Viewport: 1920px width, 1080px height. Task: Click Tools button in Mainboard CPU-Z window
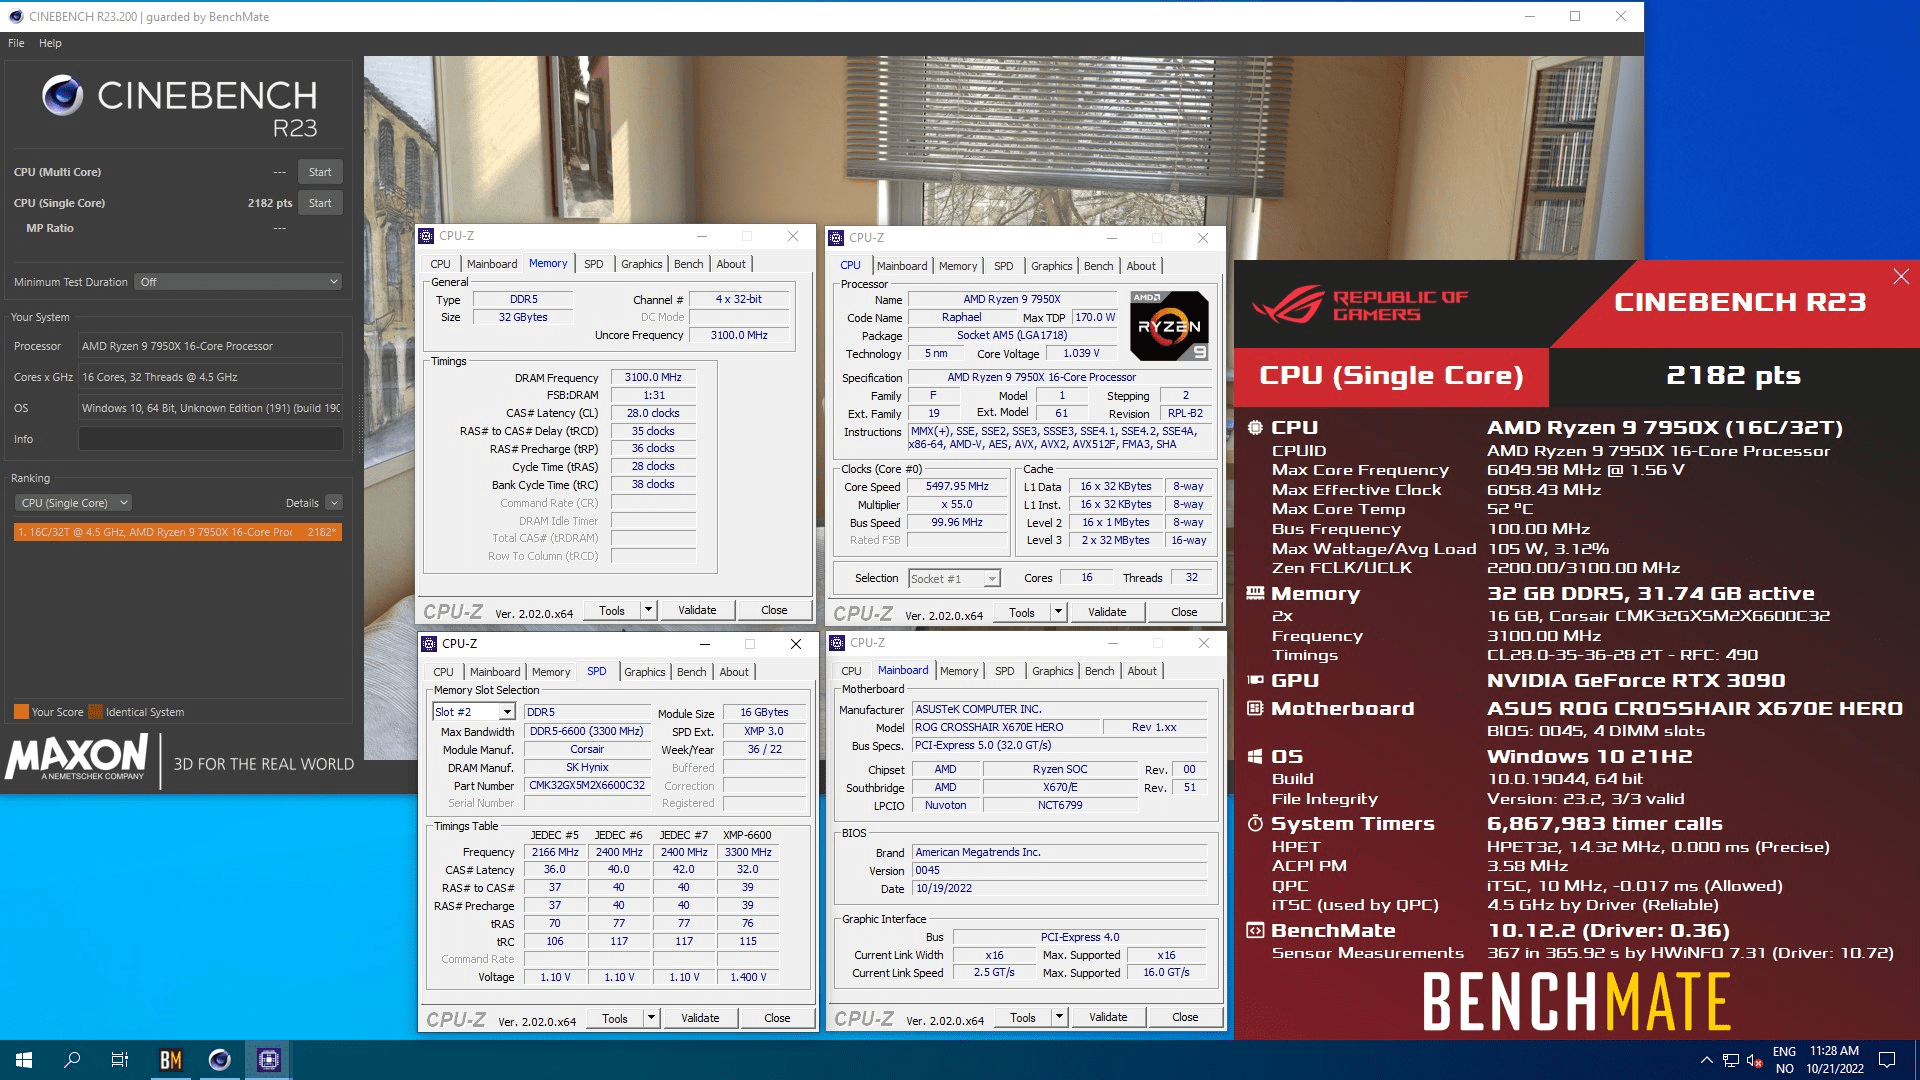(x=1023, y=1017)
